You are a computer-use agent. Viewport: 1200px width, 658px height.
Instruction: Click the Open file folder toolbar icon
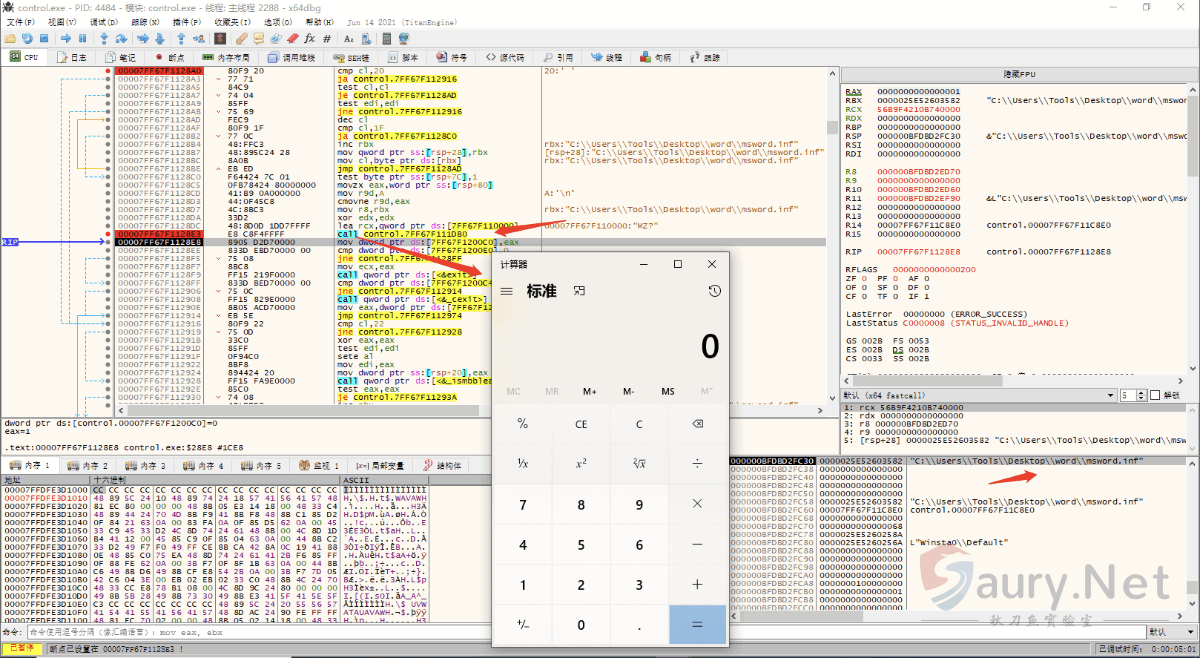pos(11,38)
